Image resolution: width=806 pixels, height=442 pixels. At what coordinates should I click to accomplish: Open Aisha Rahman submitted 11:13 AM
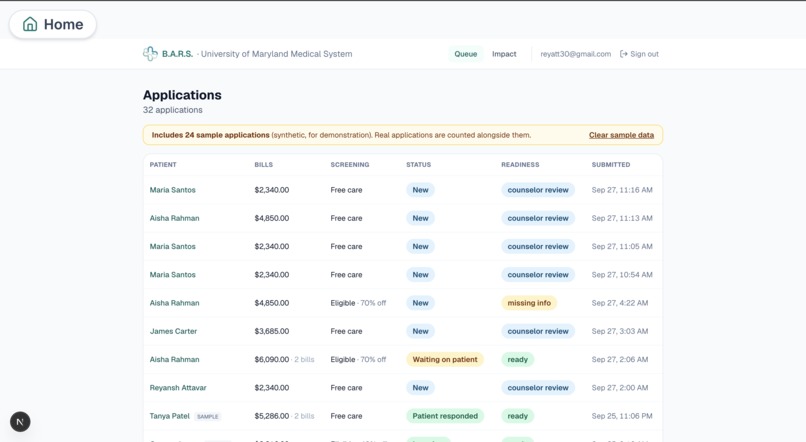pyautogui.click(x=174, y=218)
